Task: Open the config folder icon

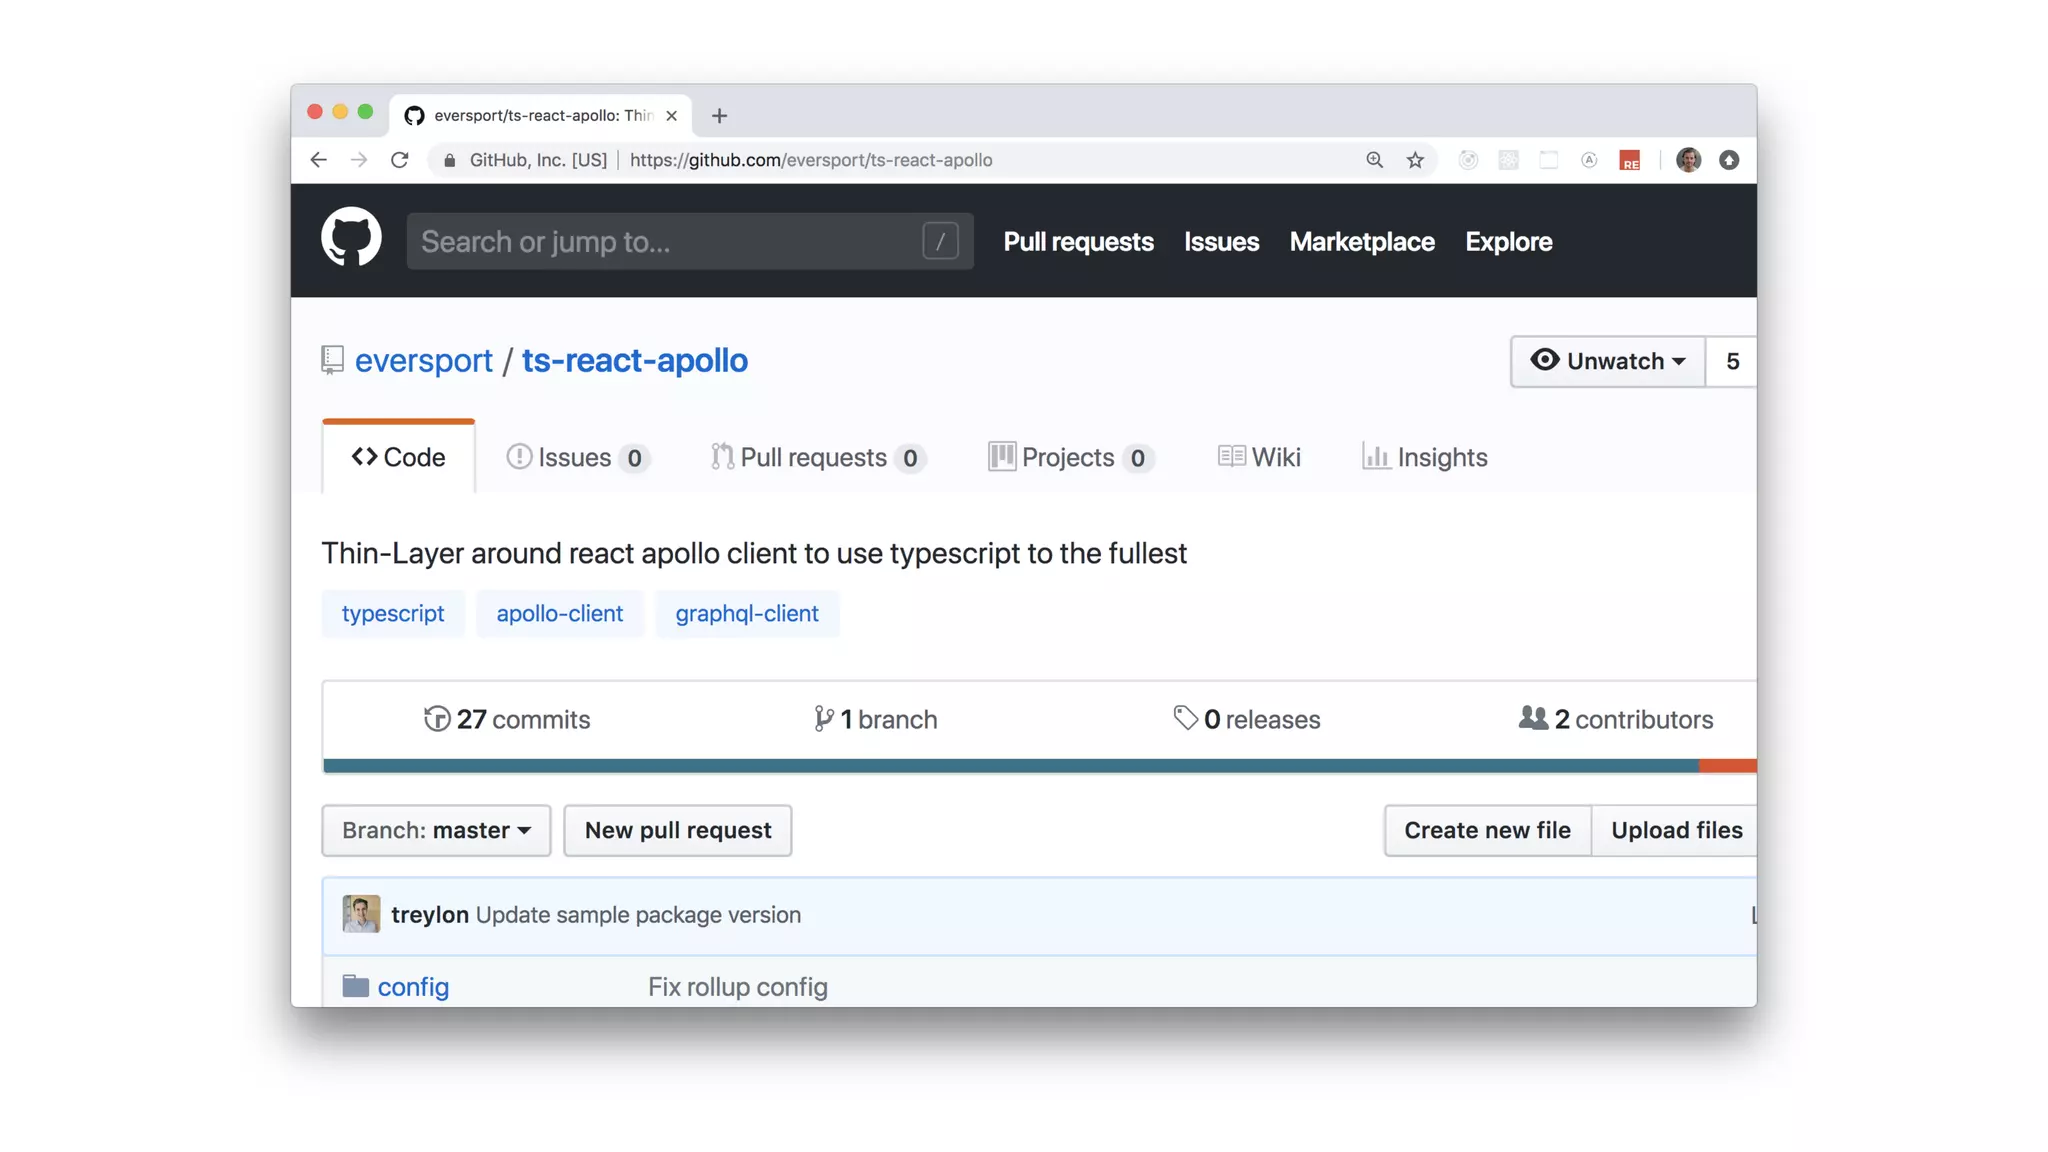Action: 355,986
